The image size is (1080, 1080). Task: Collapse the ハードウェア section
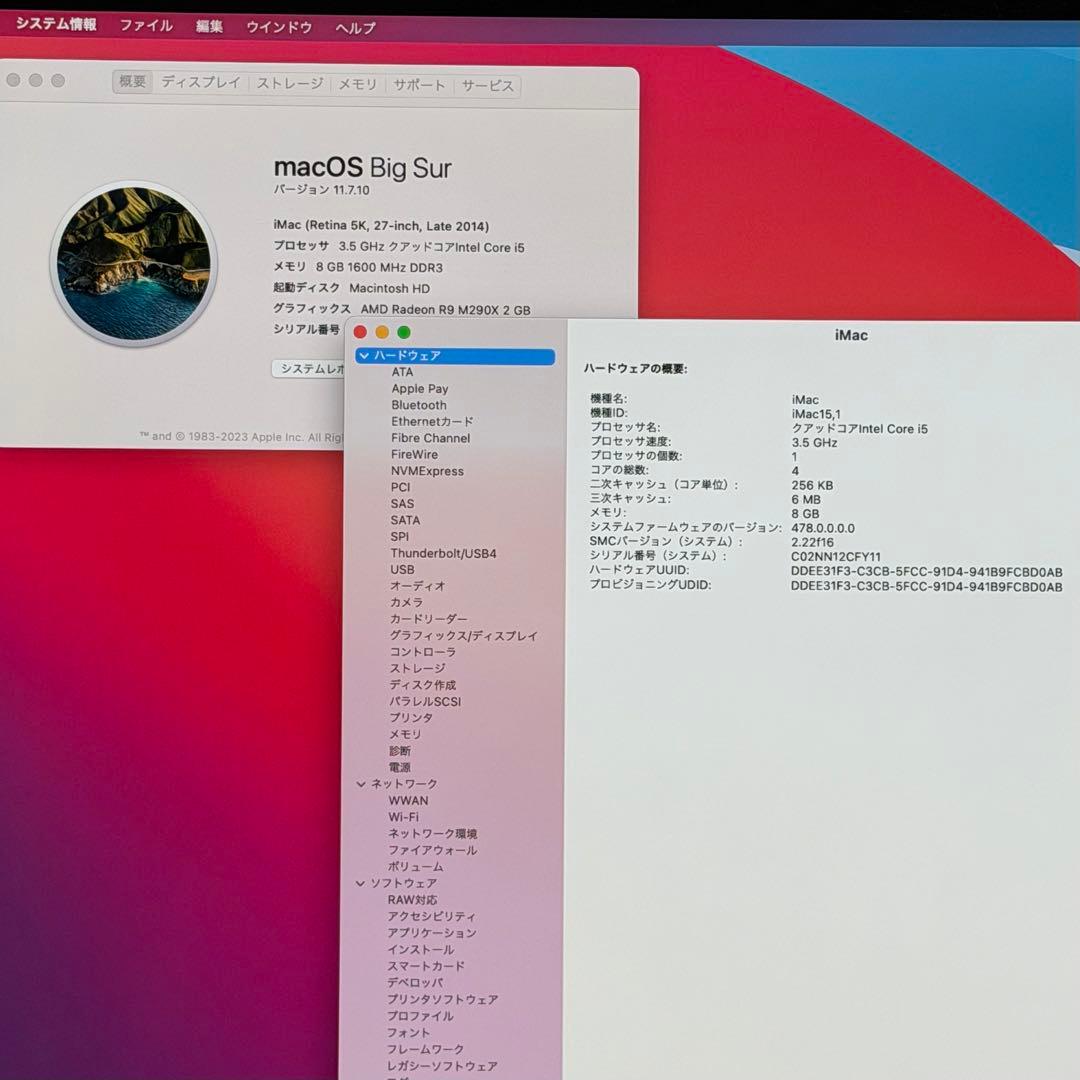tap(364, 356)
